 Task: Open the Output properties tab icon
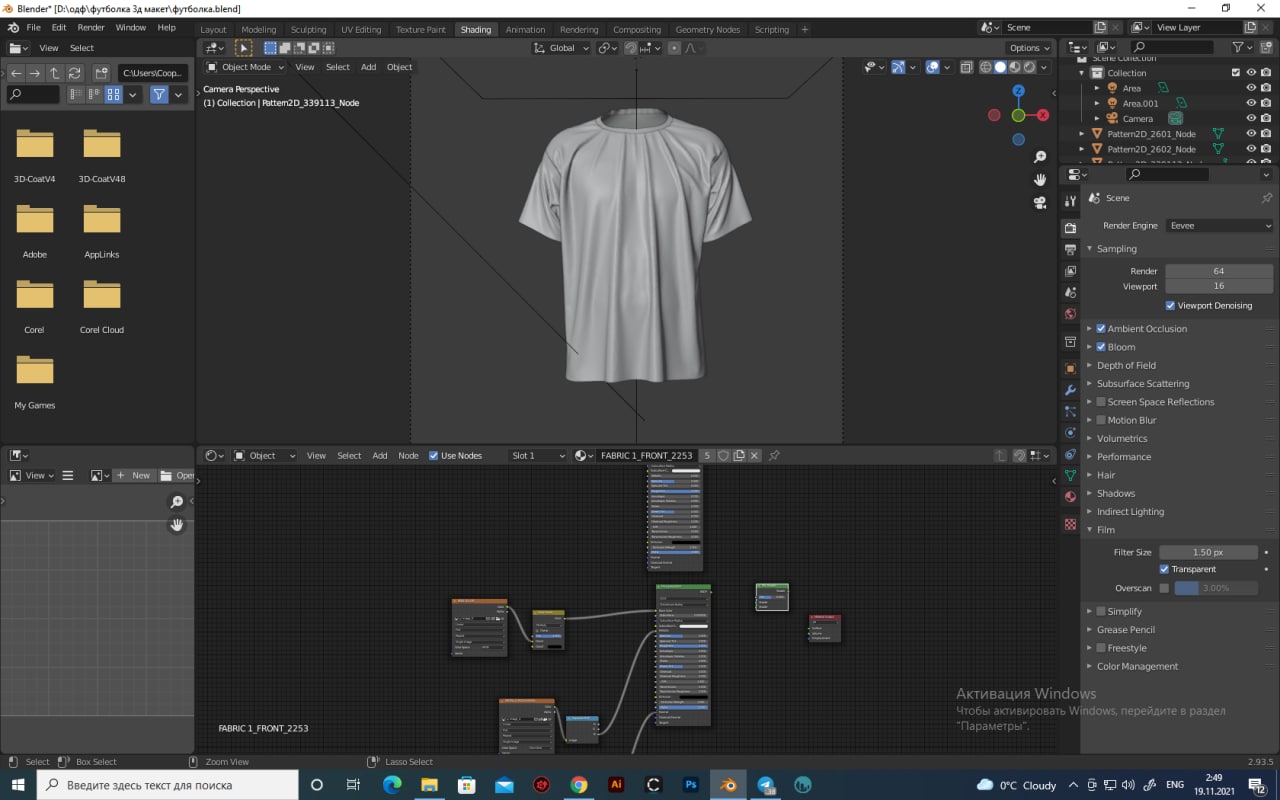tap(1070, 250)
